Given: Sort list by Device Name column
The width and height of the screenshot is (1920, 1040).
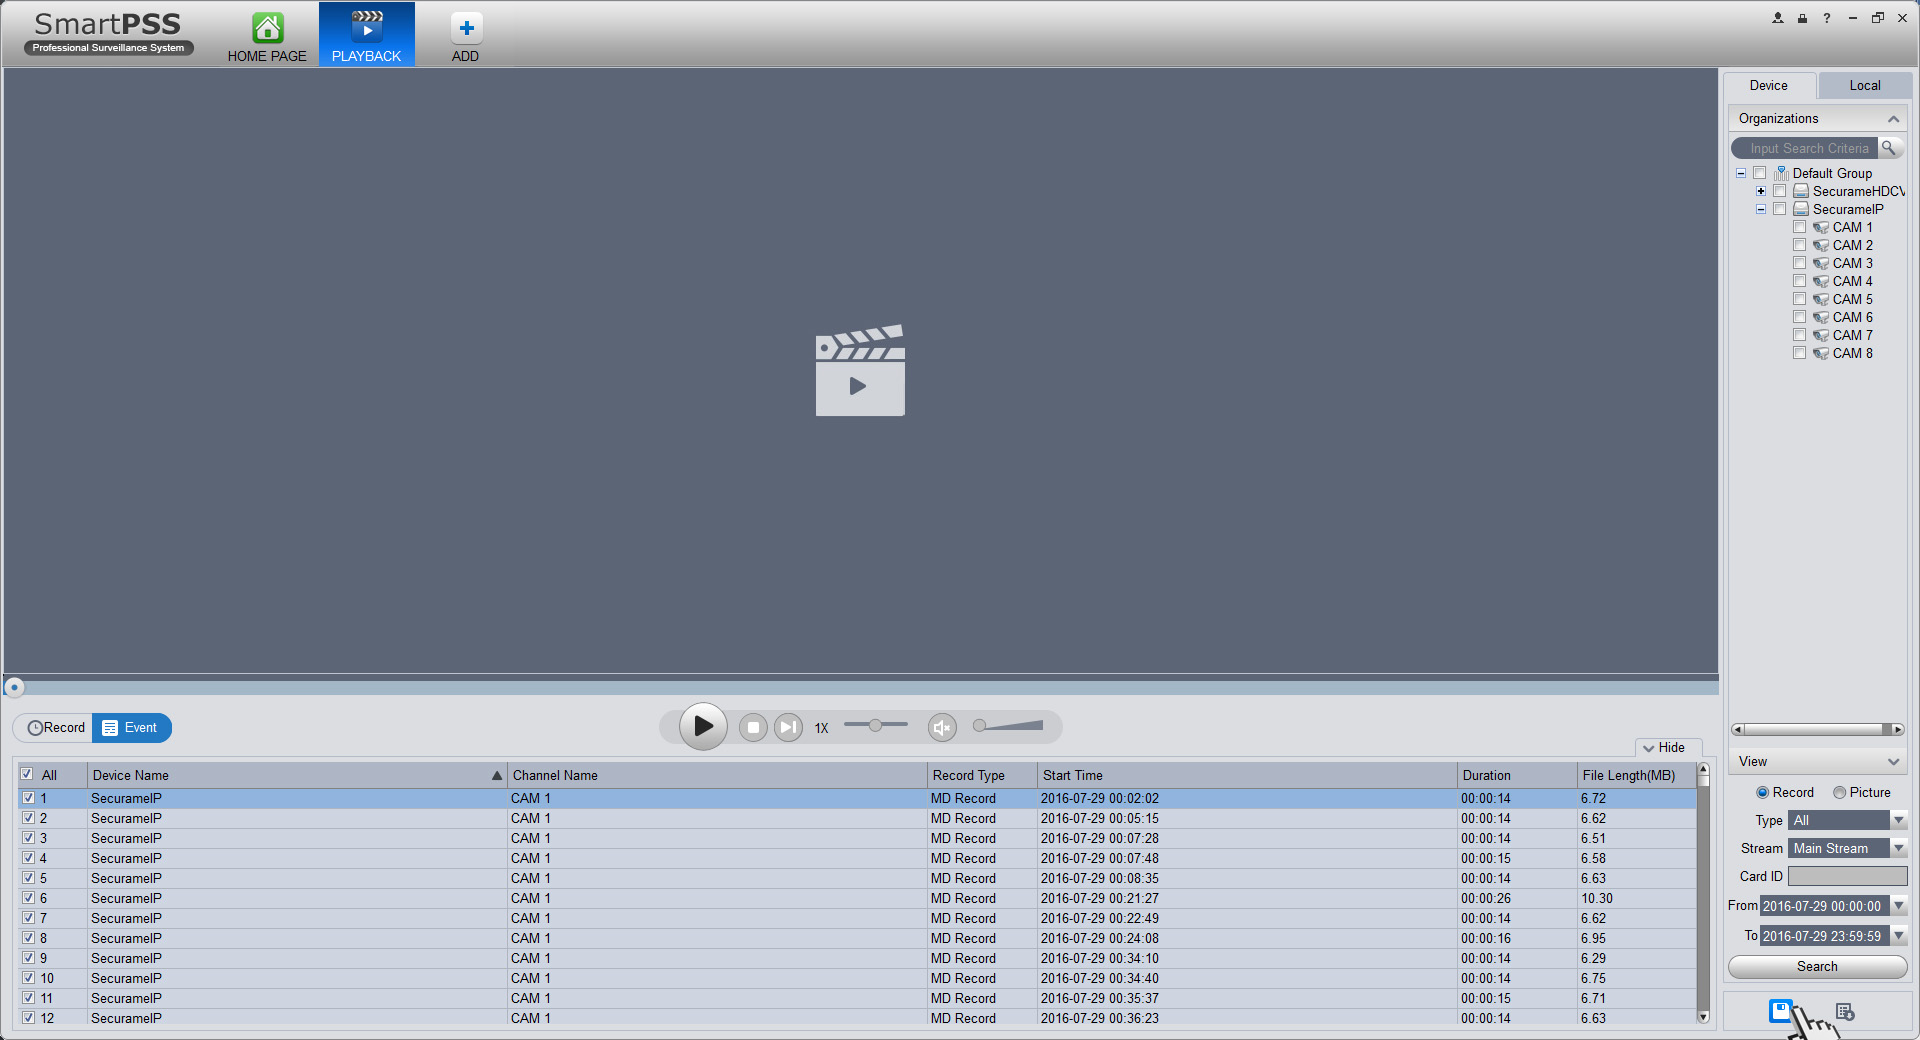Looking at the screenshot, I should [x=297, y=775].
